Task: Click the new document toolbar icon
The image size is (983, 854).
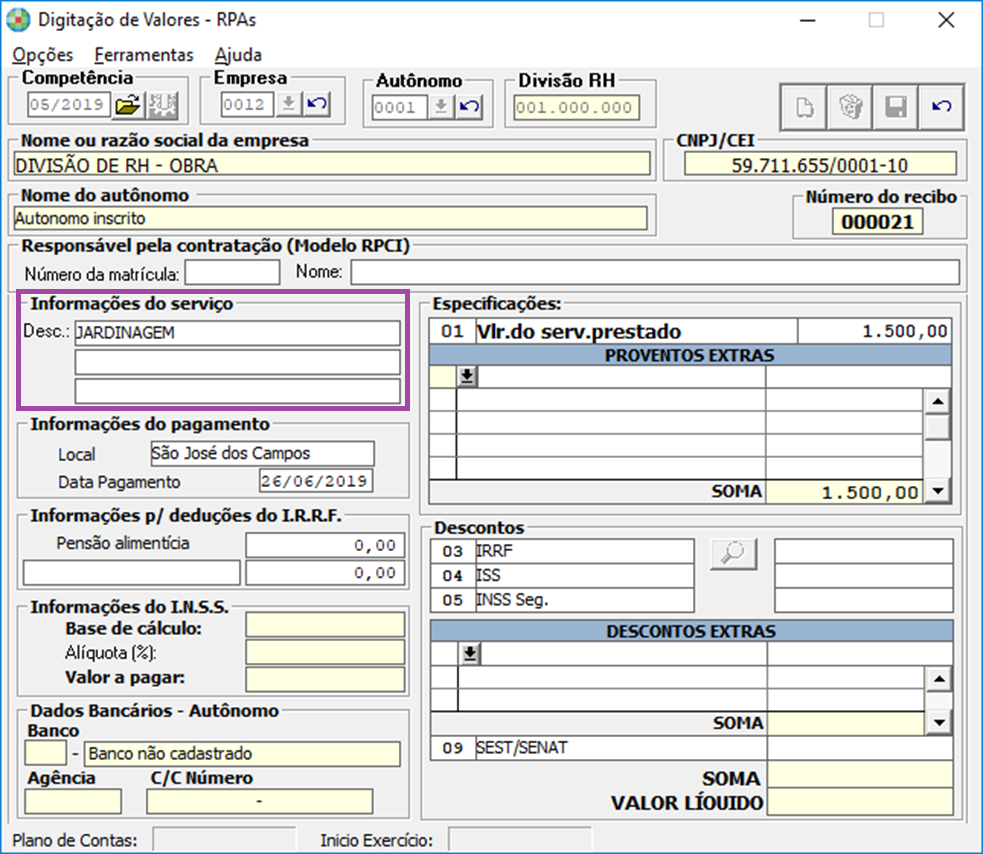Action: (x=803, y=108)
